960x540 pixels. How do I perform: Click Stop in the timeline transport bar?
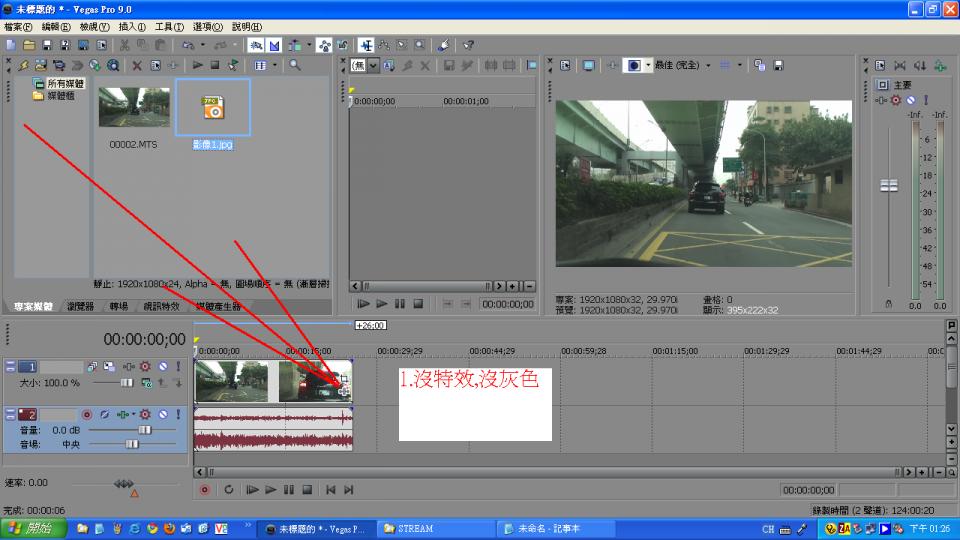click(308, 490)
